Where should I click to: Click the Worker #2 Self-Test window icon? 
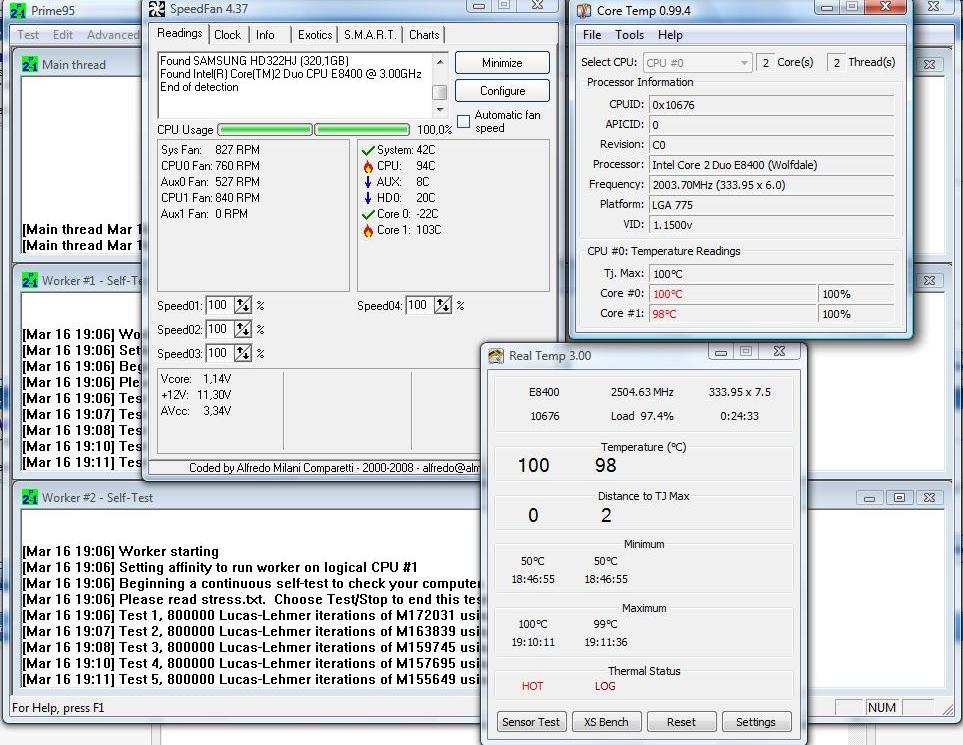[x=29, y=497]
